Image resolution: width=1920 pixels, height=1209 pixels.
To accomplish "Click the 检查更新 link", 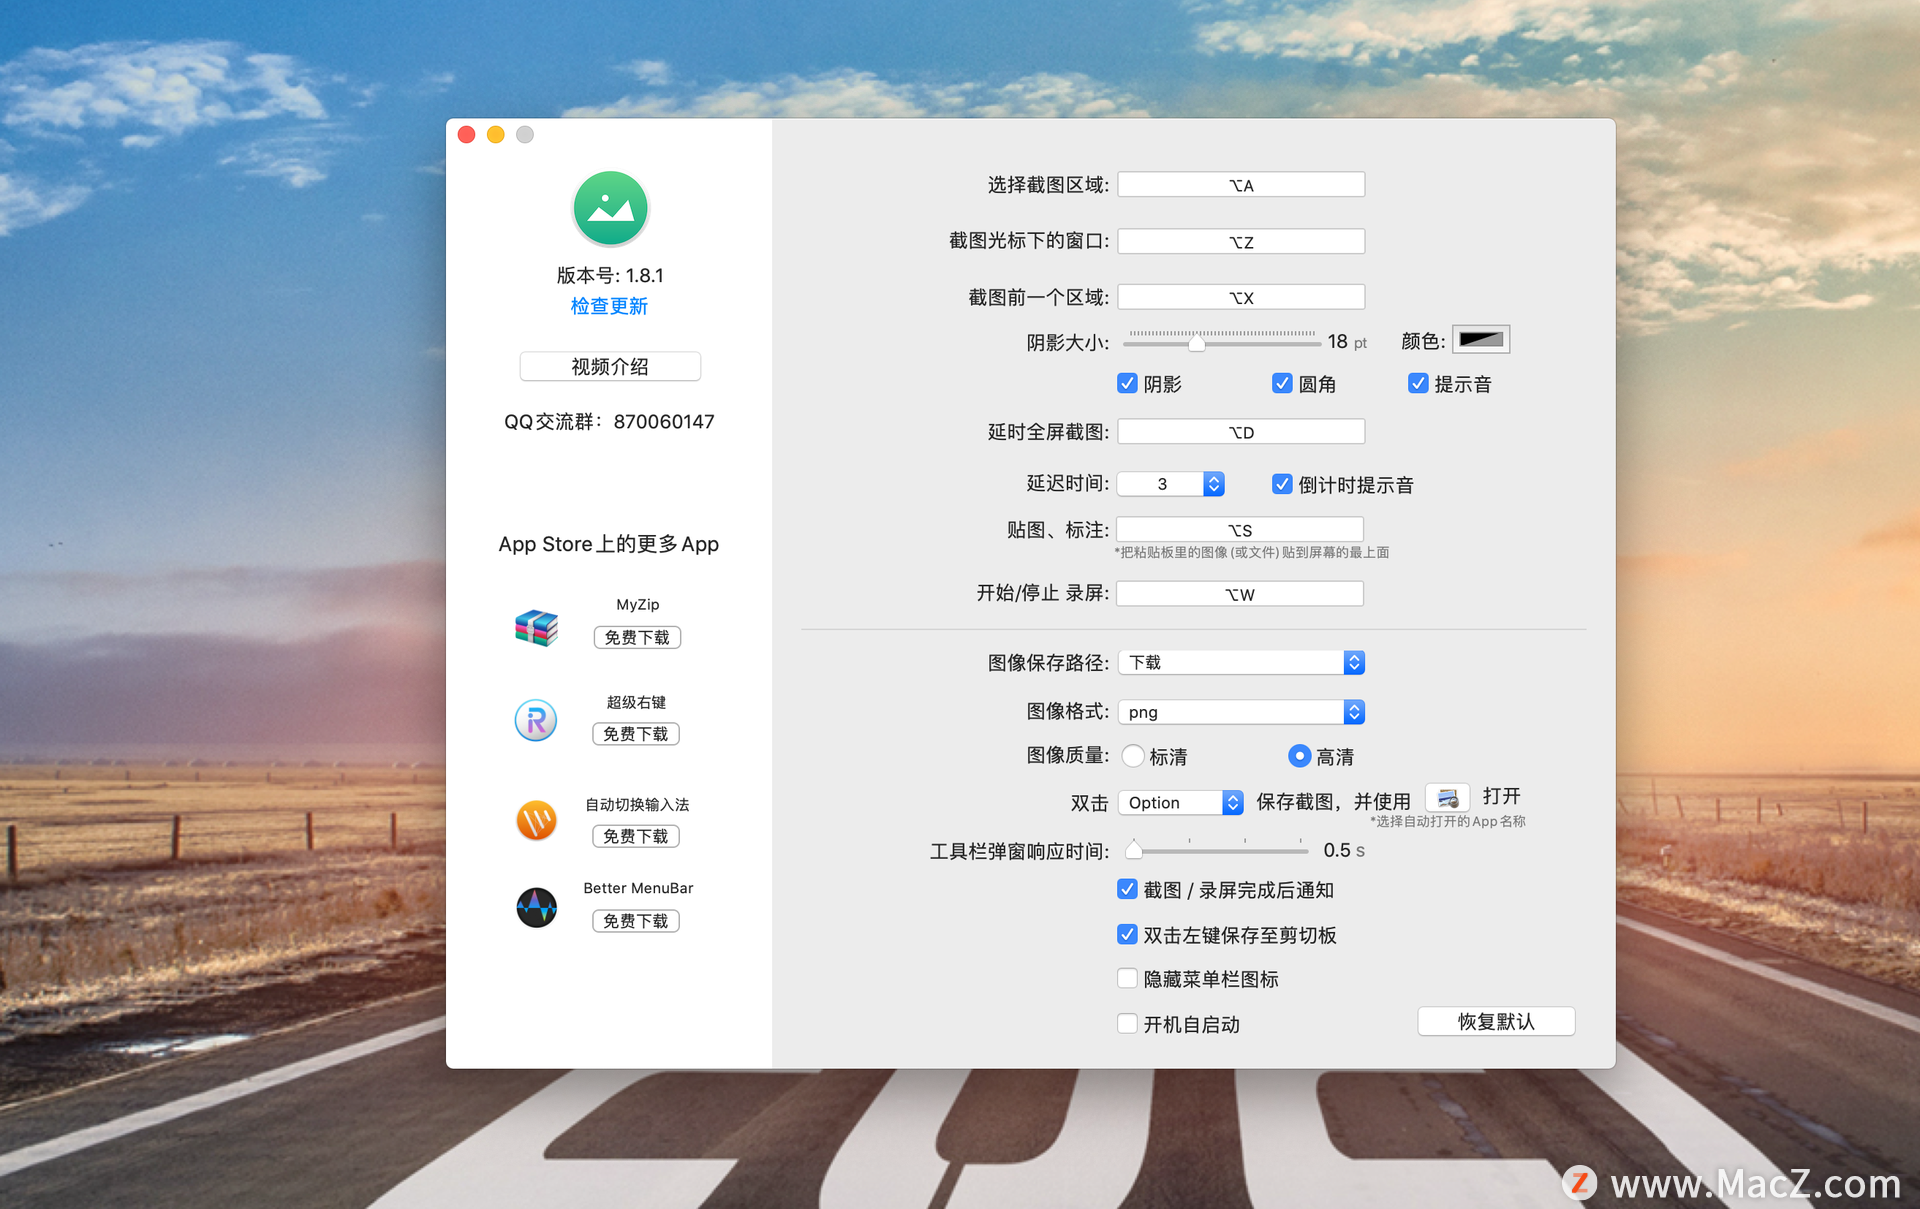I will coord(609,306).
